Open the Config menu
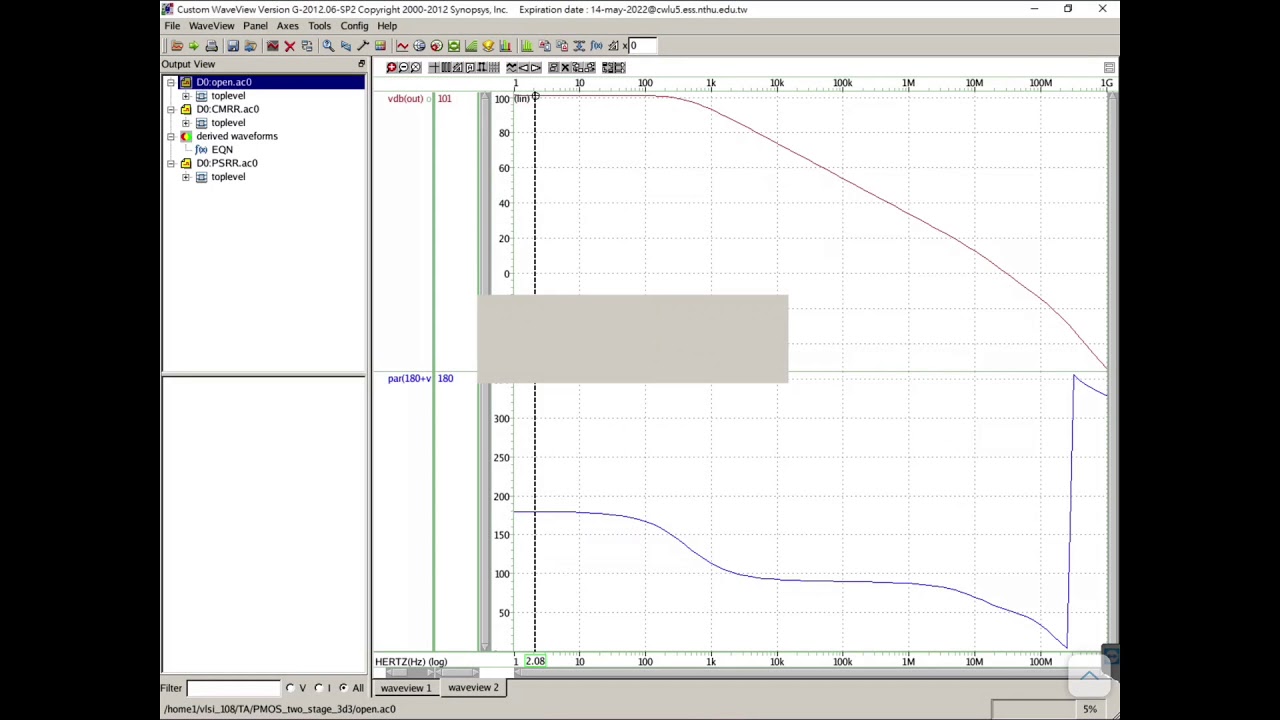 click(x=354, y=26)
